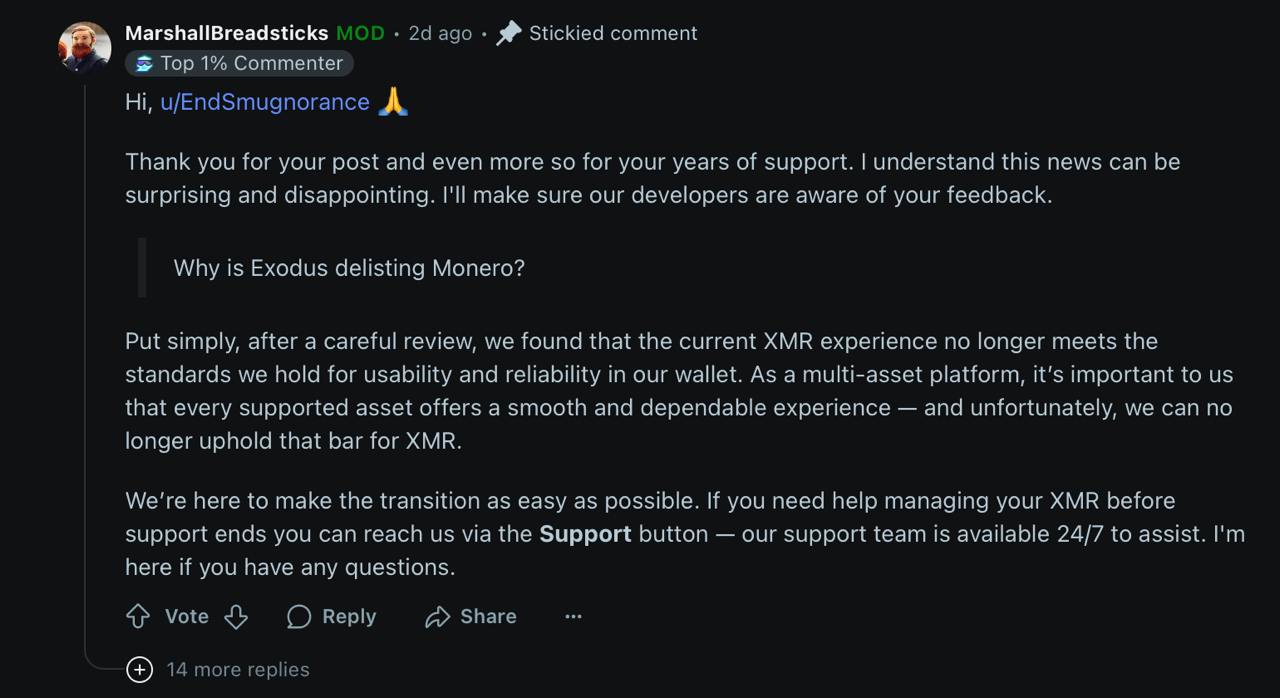Open the u/EndSmugnorance mention link

tap(265, 102)
